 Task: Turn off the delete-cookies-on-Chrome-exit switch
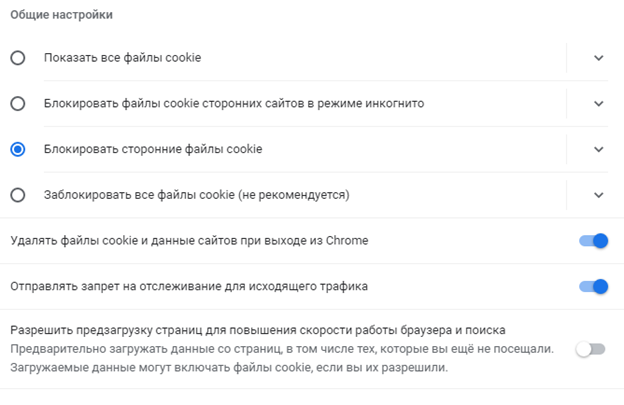593,241
